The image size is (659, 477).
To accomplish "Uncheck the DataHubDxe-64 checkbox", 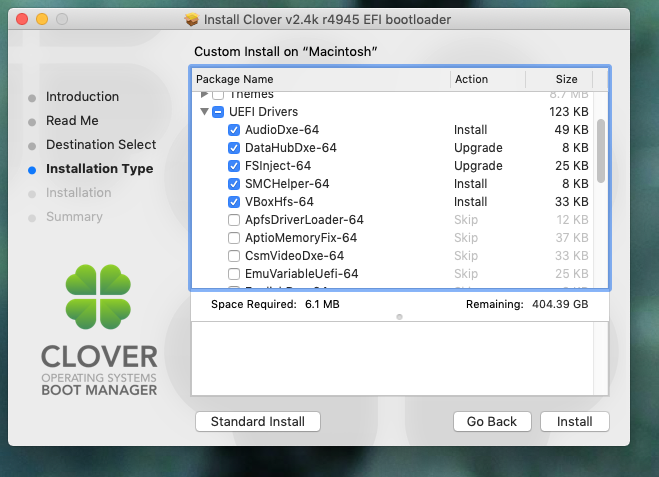I will [x=234, y=148].
